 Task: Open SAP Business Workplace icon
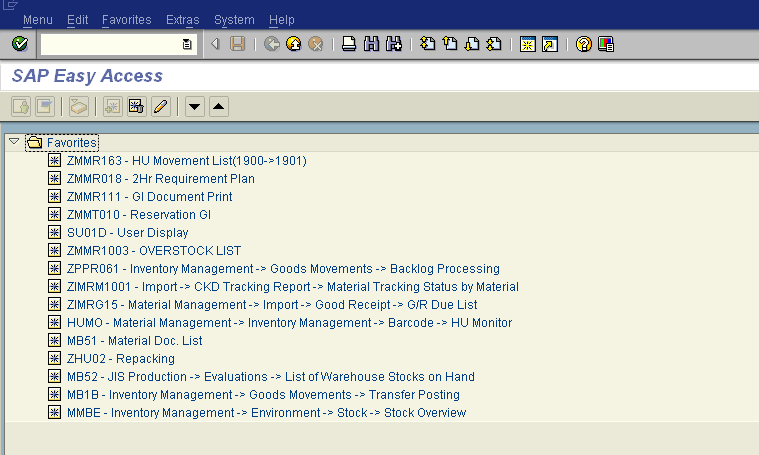(x=79, y=106)
